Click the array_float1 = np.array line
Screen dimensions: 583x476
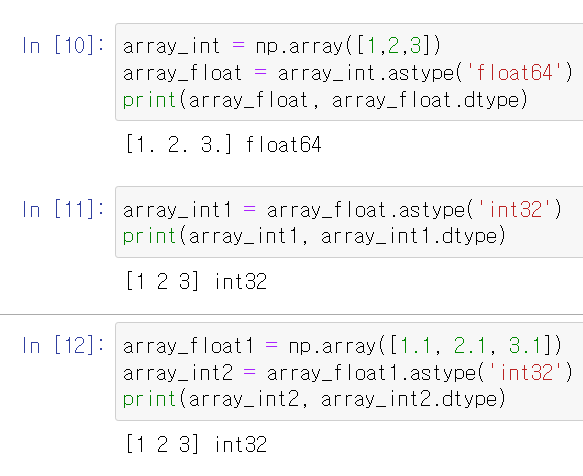pos(342,346)
